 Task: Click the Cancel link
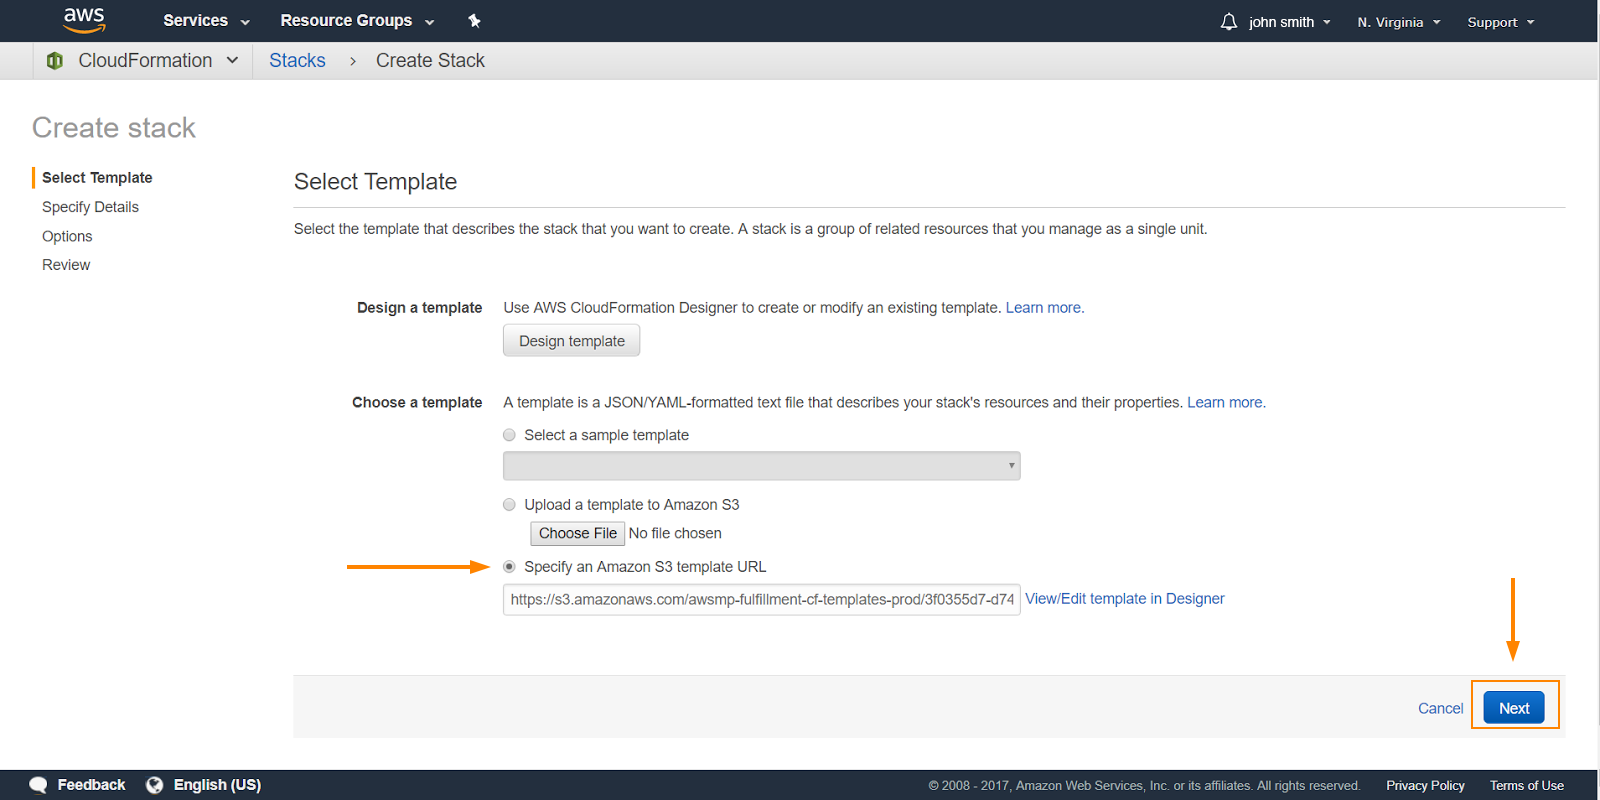coord(1440,708)
